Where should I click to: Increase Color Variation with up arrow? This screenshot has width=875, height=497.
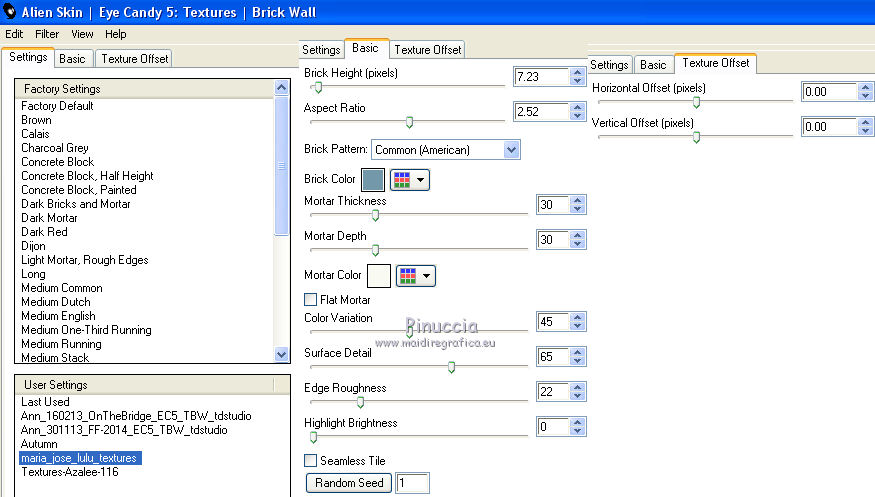[x=578, y=317]
